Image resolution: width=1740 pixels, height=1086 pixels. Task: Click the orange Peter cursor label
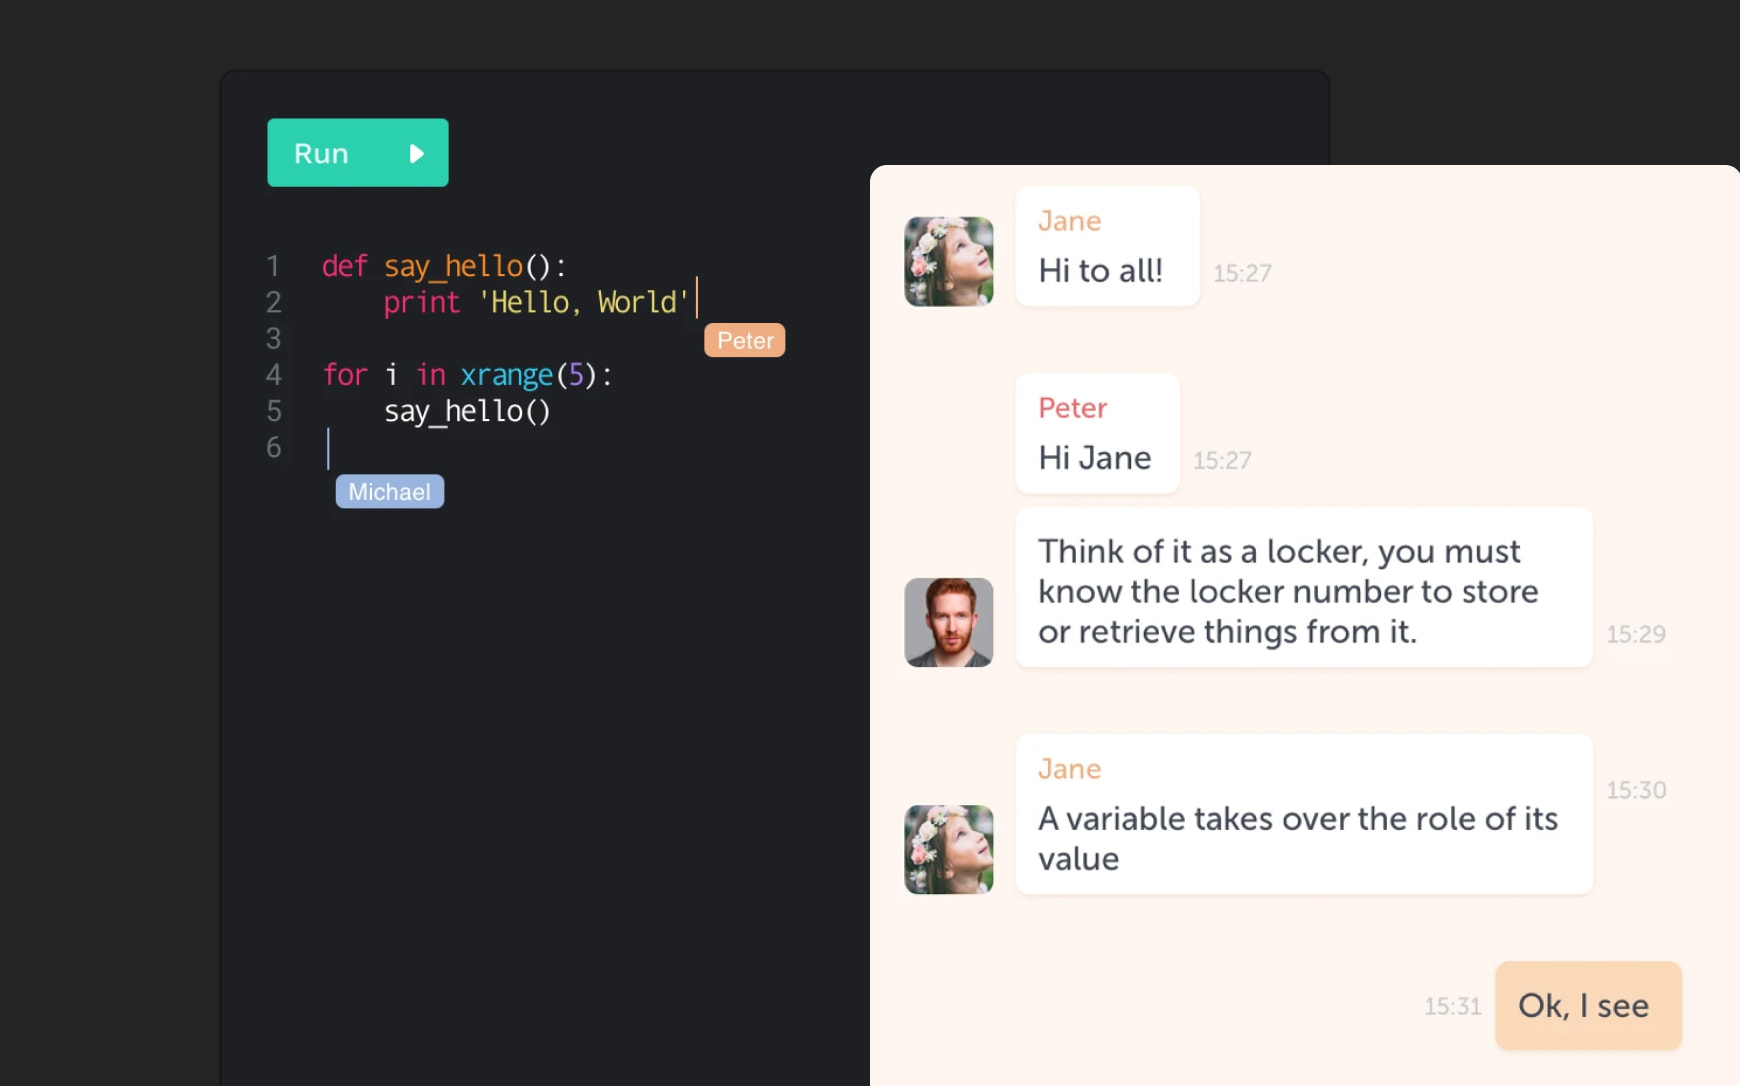(745, 341)
